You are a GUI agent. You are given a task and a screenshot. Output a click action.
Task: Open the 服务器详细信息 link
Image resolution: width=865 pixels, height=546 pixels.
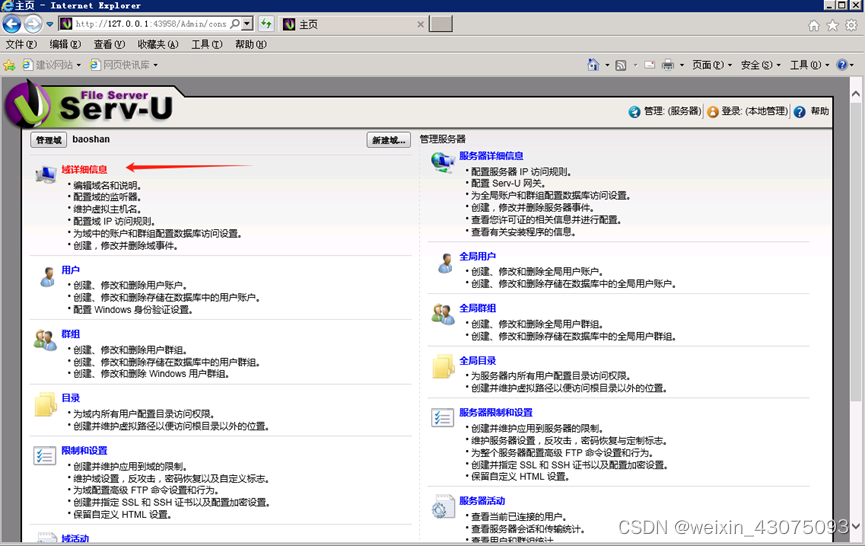click(491, 156)
